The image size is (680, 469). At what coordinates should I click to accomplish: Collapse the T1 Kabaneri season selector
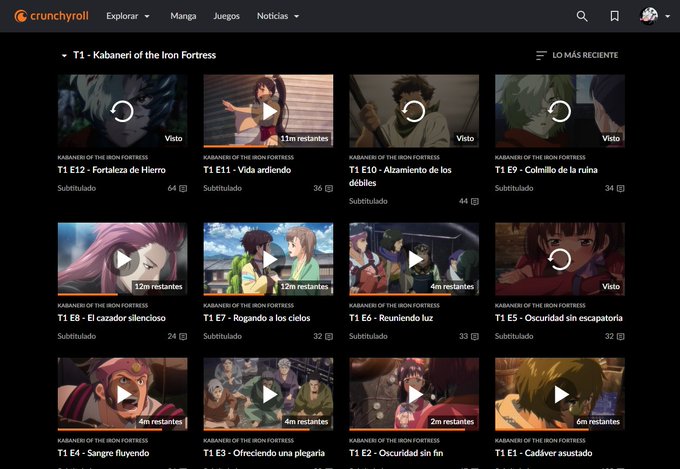click(x=138, y=55)
